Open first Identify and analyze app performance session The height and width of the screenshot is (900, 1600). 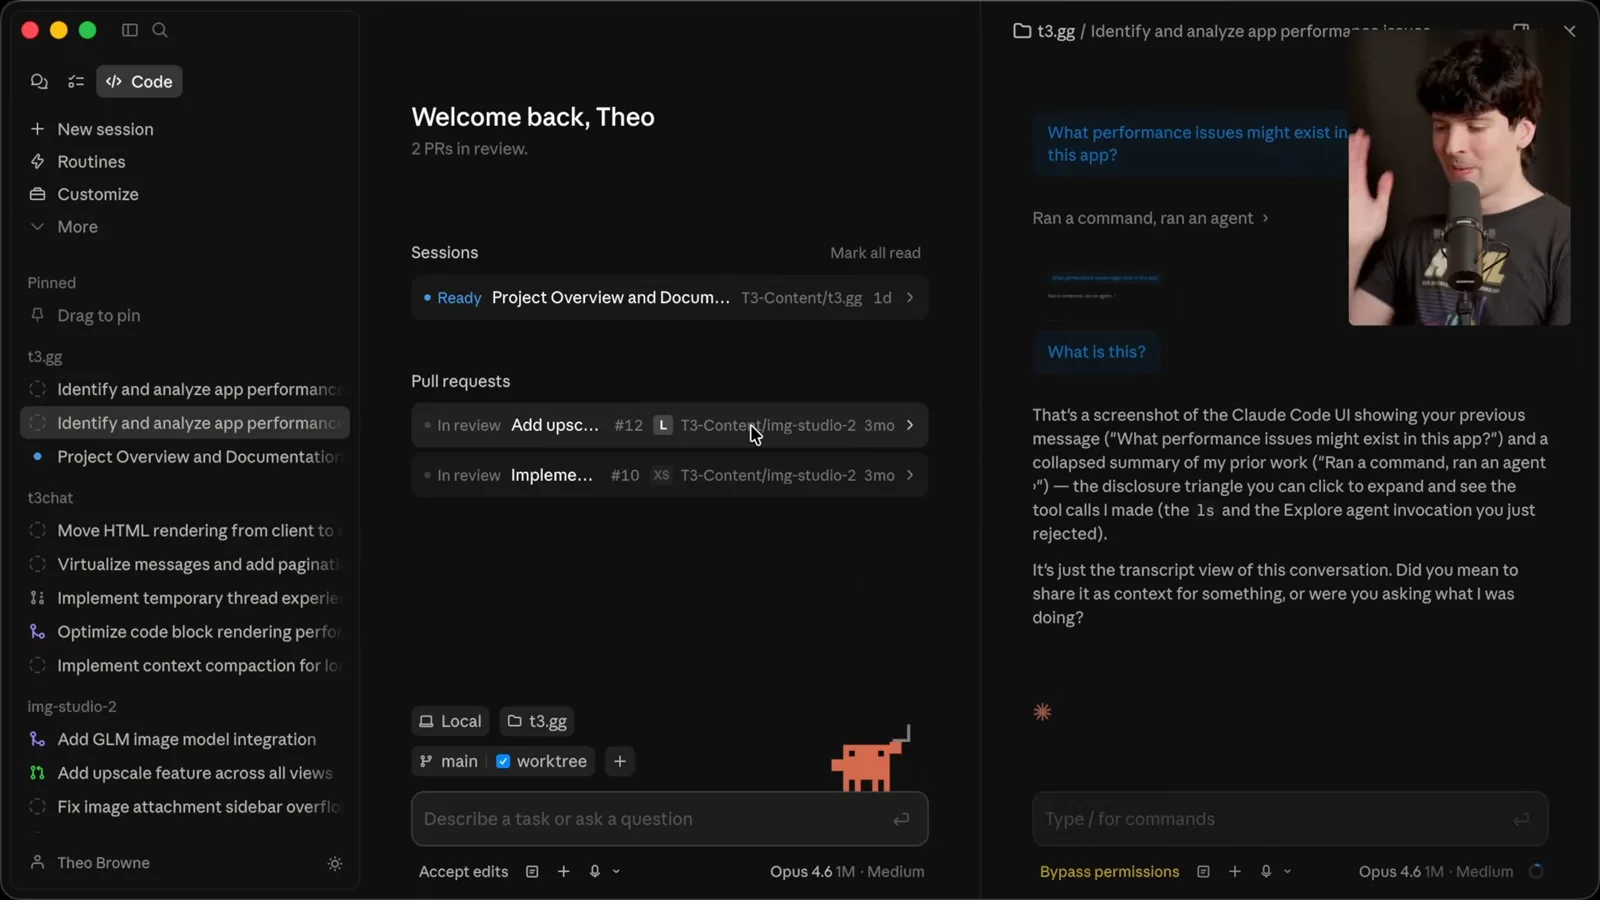(x=185, y=389)
